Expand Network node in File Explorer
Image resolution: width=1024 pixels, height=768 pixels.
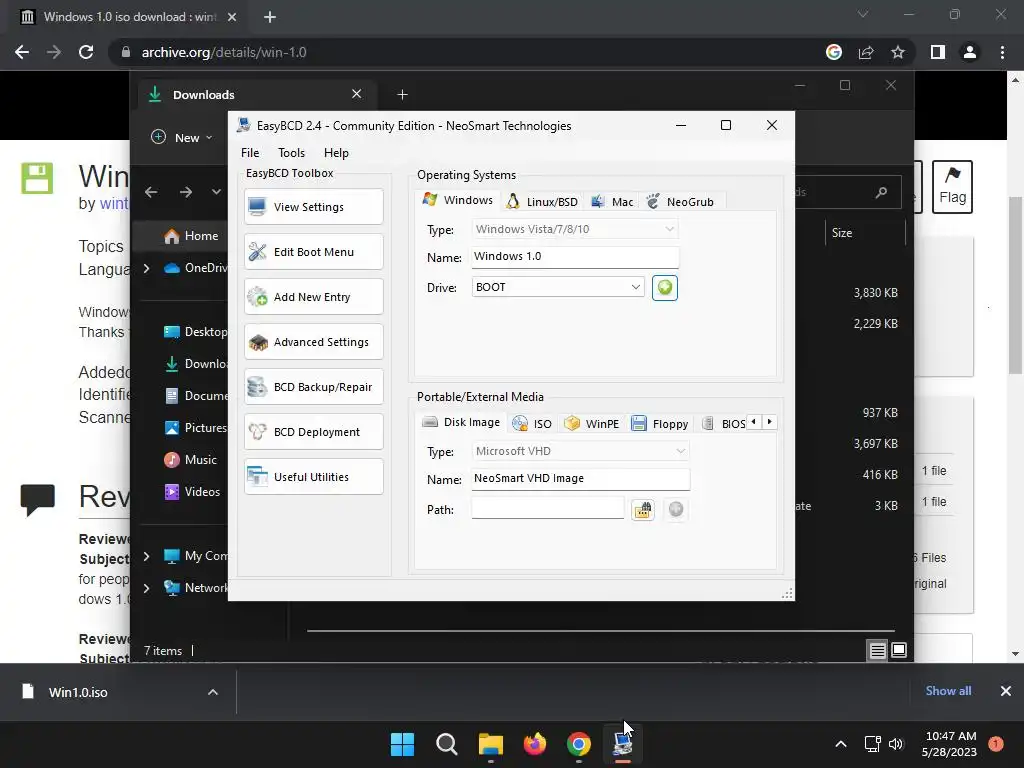tap(146, 588)
